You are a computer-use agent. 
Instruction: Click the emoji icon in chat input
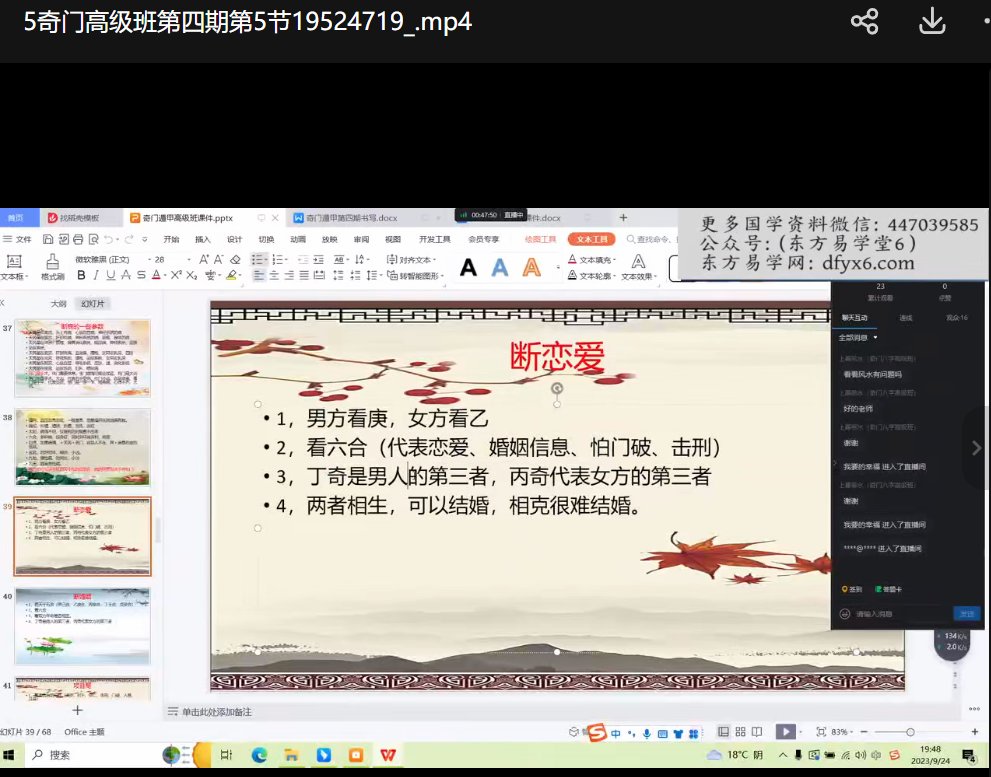845,614
